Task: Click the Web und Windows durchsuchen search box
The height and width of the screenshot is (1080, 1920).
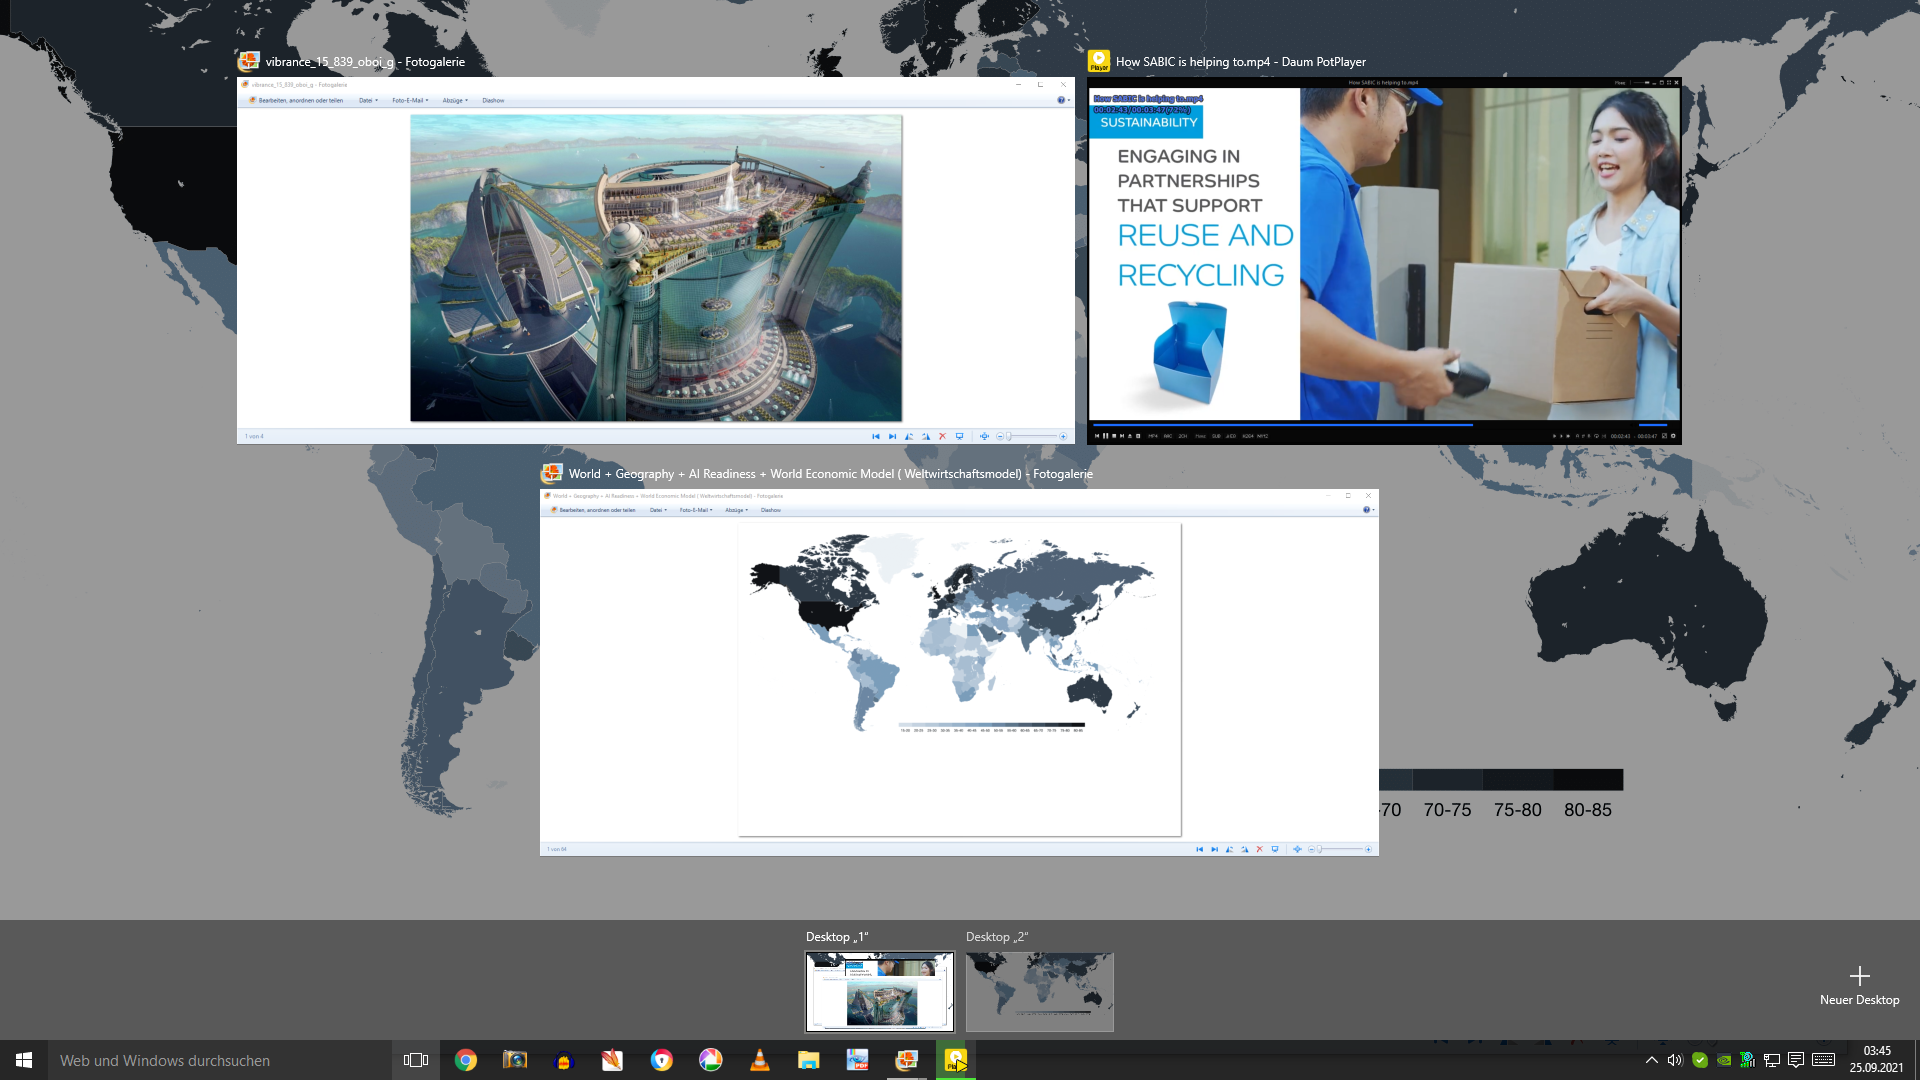Action: tap(220, 1060)
